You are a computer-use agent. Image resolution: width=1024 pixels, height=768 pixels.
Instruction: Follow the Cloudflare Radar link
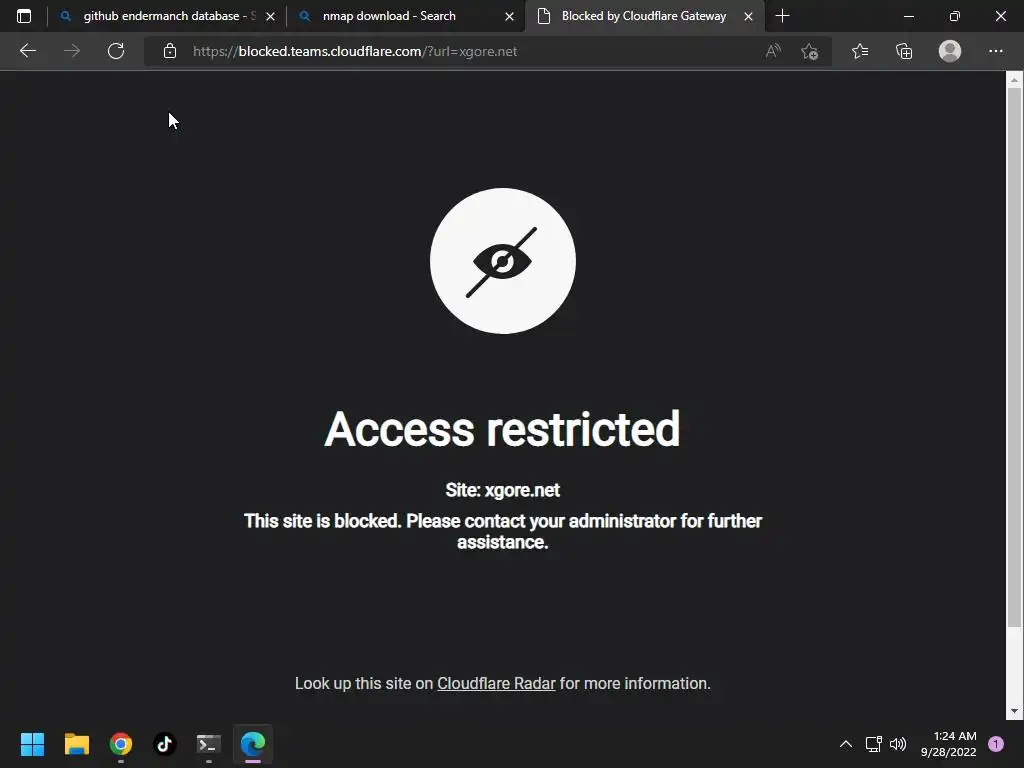click(x=496, y=683)
